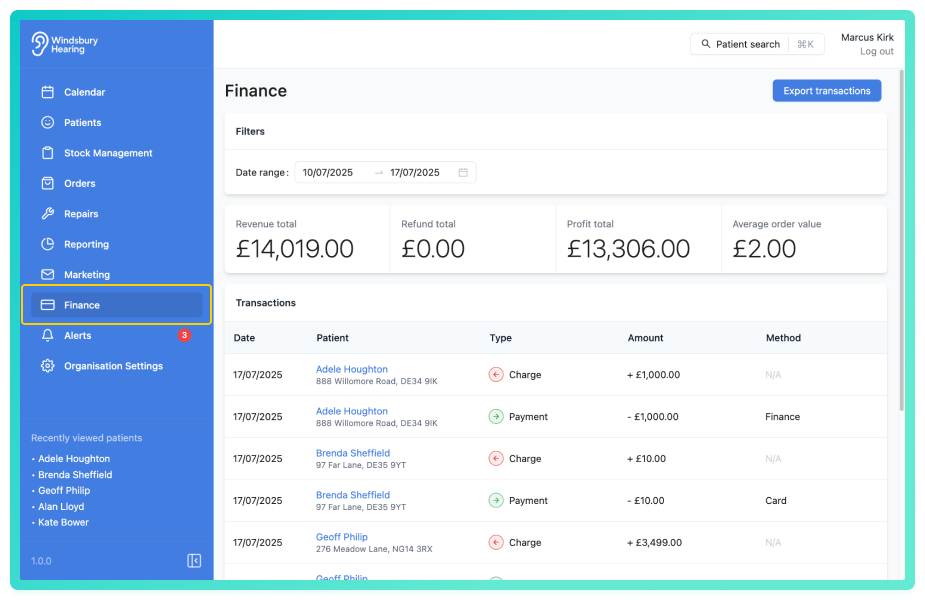Click the start date 10/07/2025 field

tap(328, 172)
